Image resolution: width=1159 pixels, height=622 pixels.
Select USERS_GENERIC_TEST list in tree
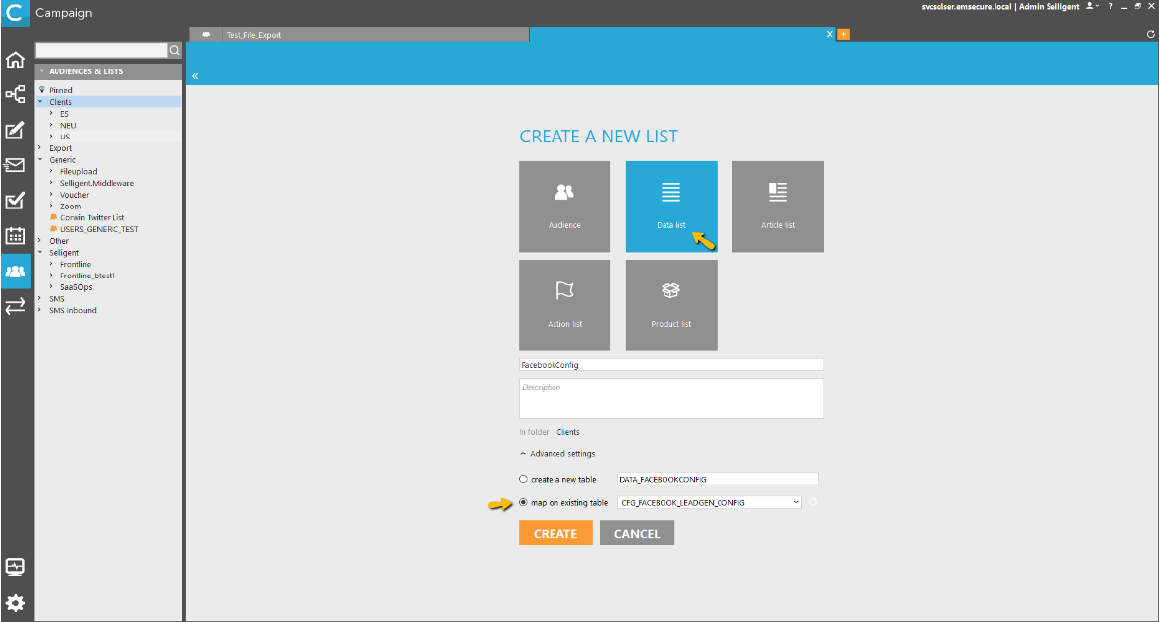[x=98, y=229]
